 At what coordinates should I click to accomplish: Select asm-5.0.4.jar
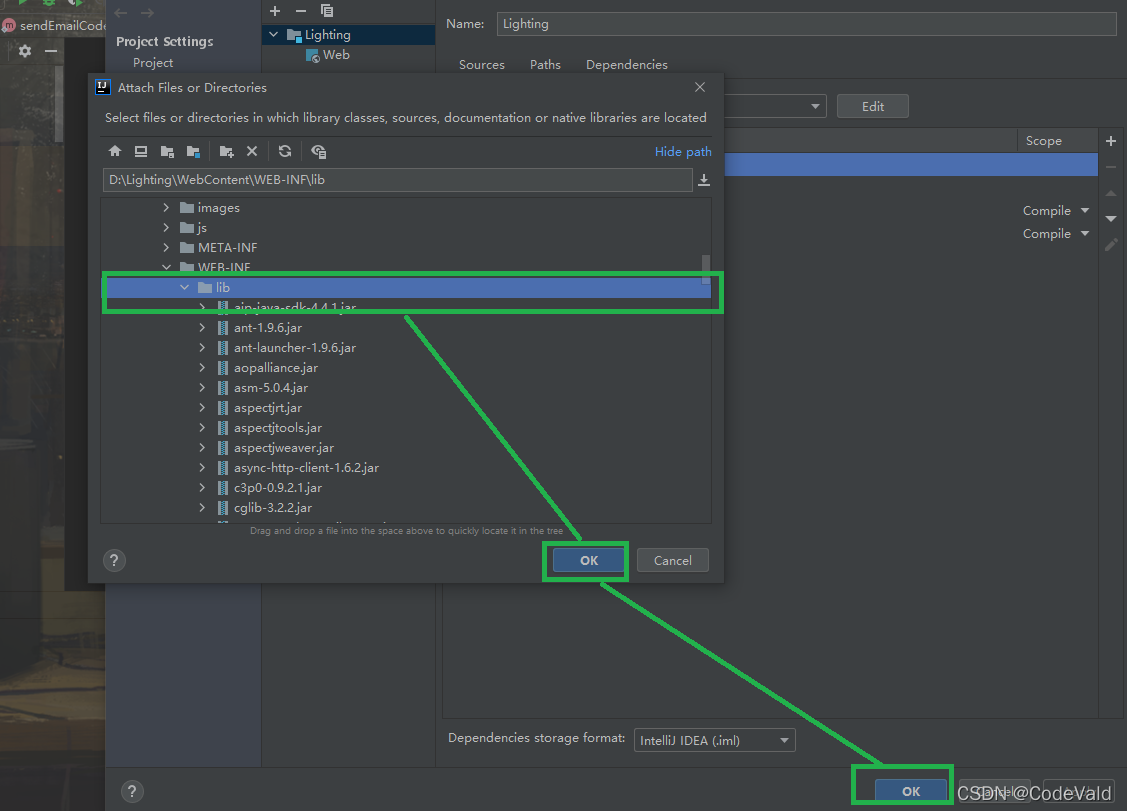pyautogui.click(x=271, y=388)
